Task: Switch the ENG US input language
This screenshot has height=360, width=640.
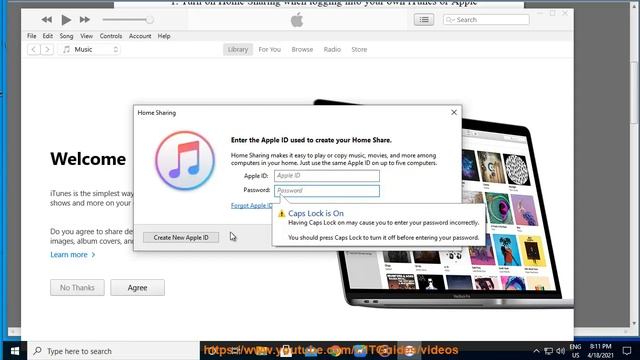Action: (x=576, y=351)
